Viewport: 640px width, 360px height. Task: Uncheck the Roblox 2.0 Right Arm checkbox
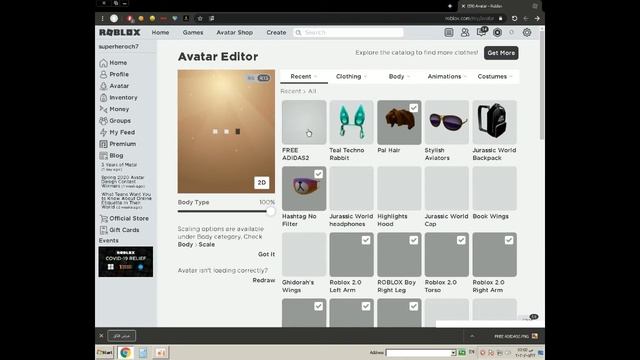[x=509, y=240]
